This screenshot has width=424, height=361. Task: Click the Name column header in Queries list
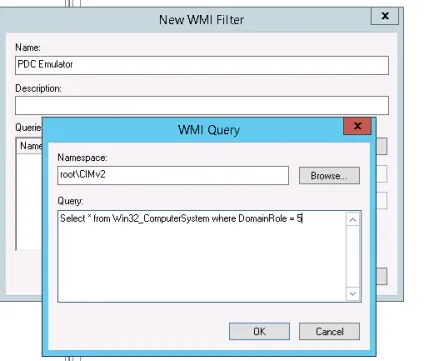30,146
